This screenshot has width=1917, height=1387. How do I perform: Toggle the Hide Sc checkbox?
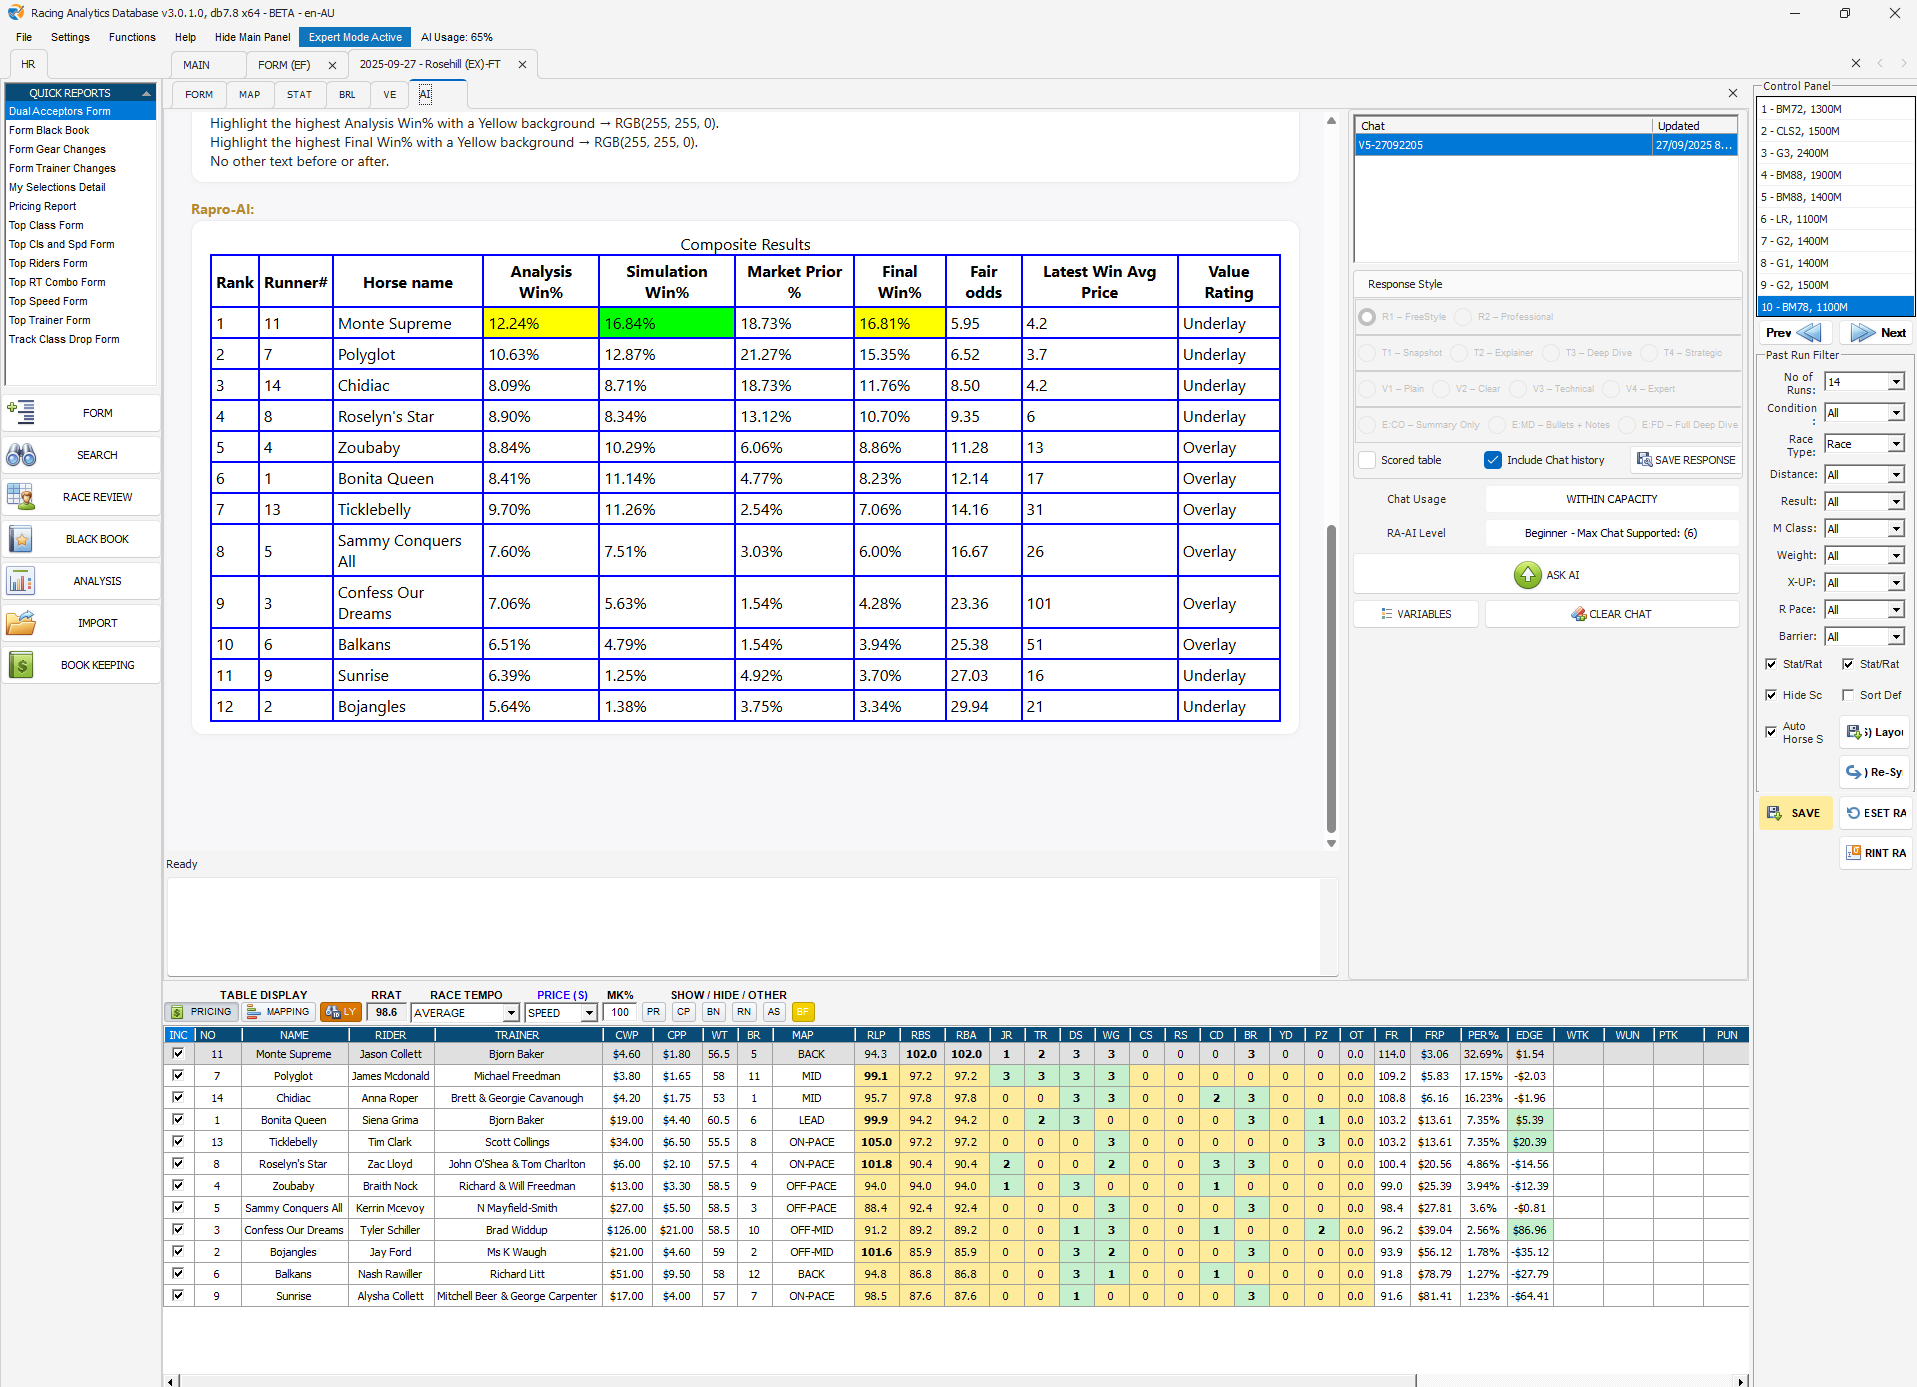coord(1771,695)
